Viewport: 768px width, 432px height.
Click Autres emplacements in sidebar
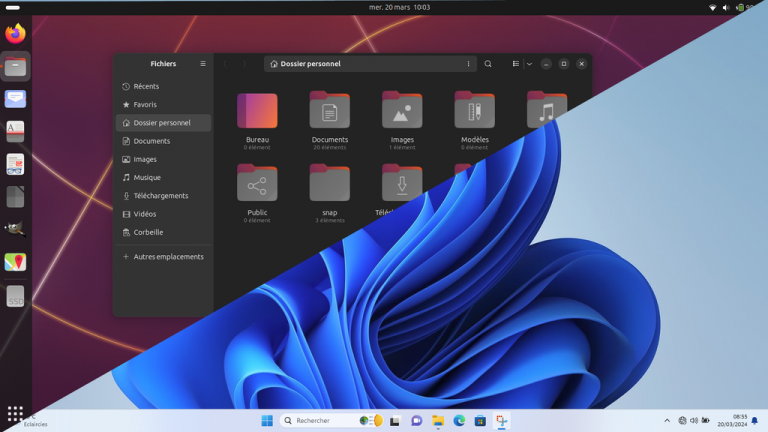168,257
